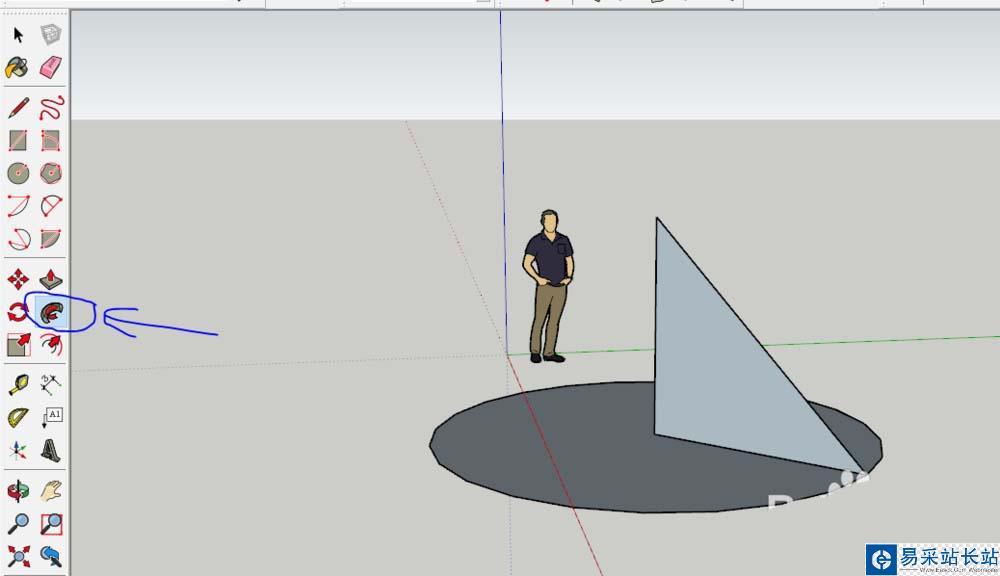Select the Move tool with red arrows

tap(18, 279)
